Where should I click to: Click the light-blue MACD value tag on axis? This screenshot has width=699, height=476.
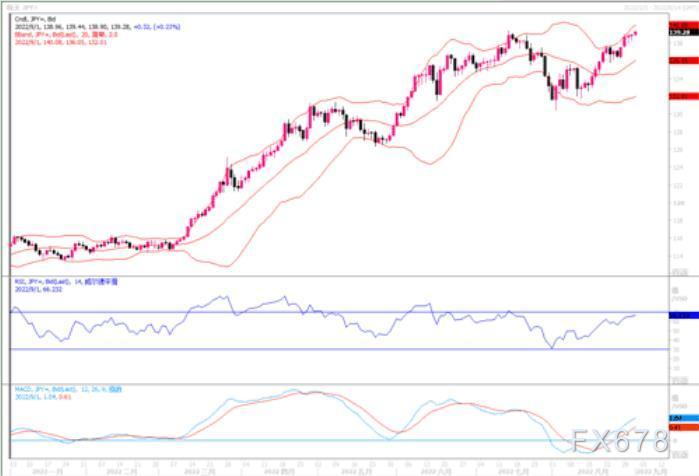pyautogui.click(x=684, y=418)
